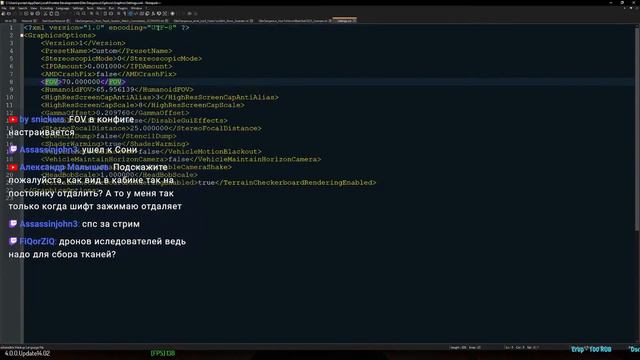Viewport: 640px width, 360px height.
Task: Click the Paste toolbar icon
Action: click(x=57, y=13)
